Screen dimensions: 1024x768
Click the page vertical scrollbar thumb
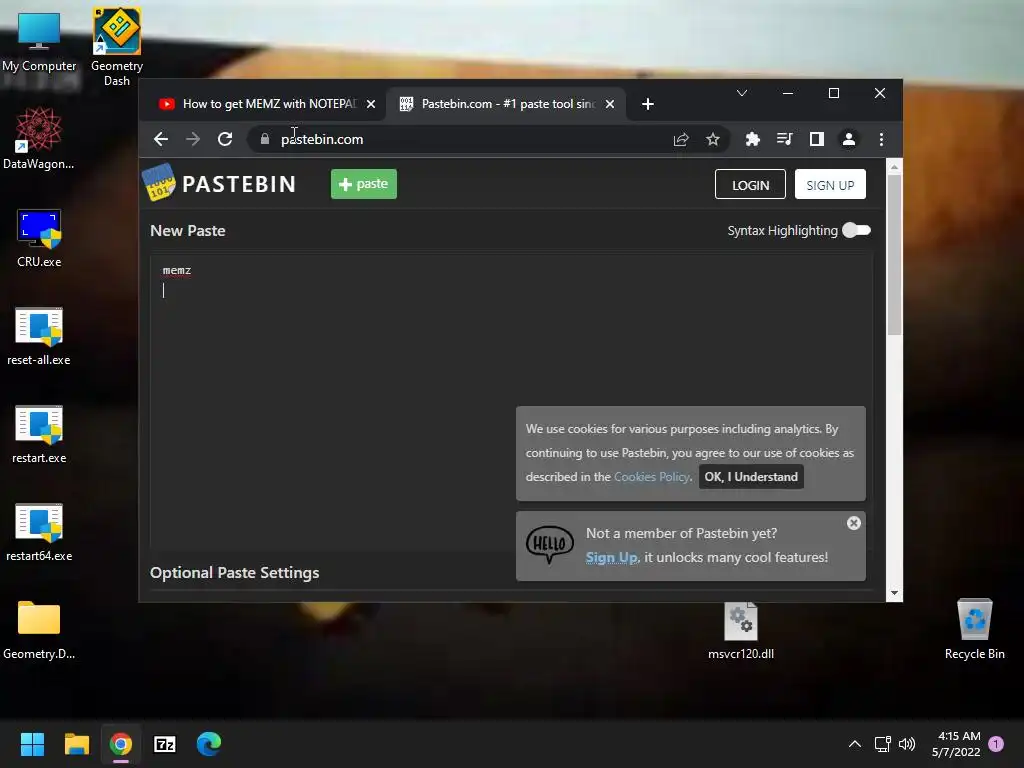coord(894,255)
